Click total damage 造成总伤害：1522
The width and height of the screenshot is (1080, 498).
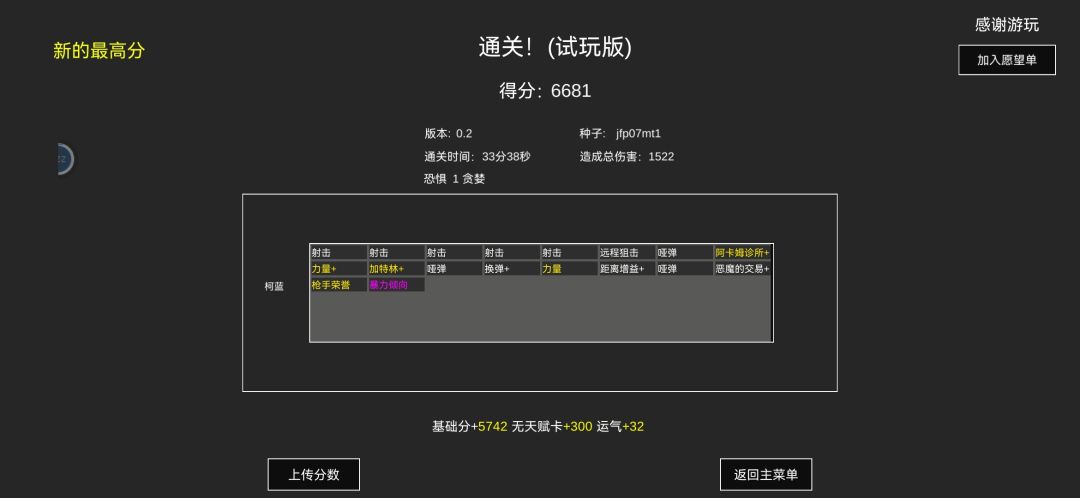click(x=627, y=156)
